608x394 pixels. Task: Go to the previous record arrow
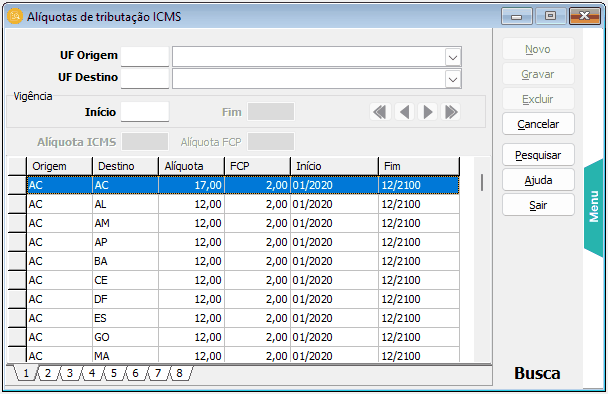[404, 112]
